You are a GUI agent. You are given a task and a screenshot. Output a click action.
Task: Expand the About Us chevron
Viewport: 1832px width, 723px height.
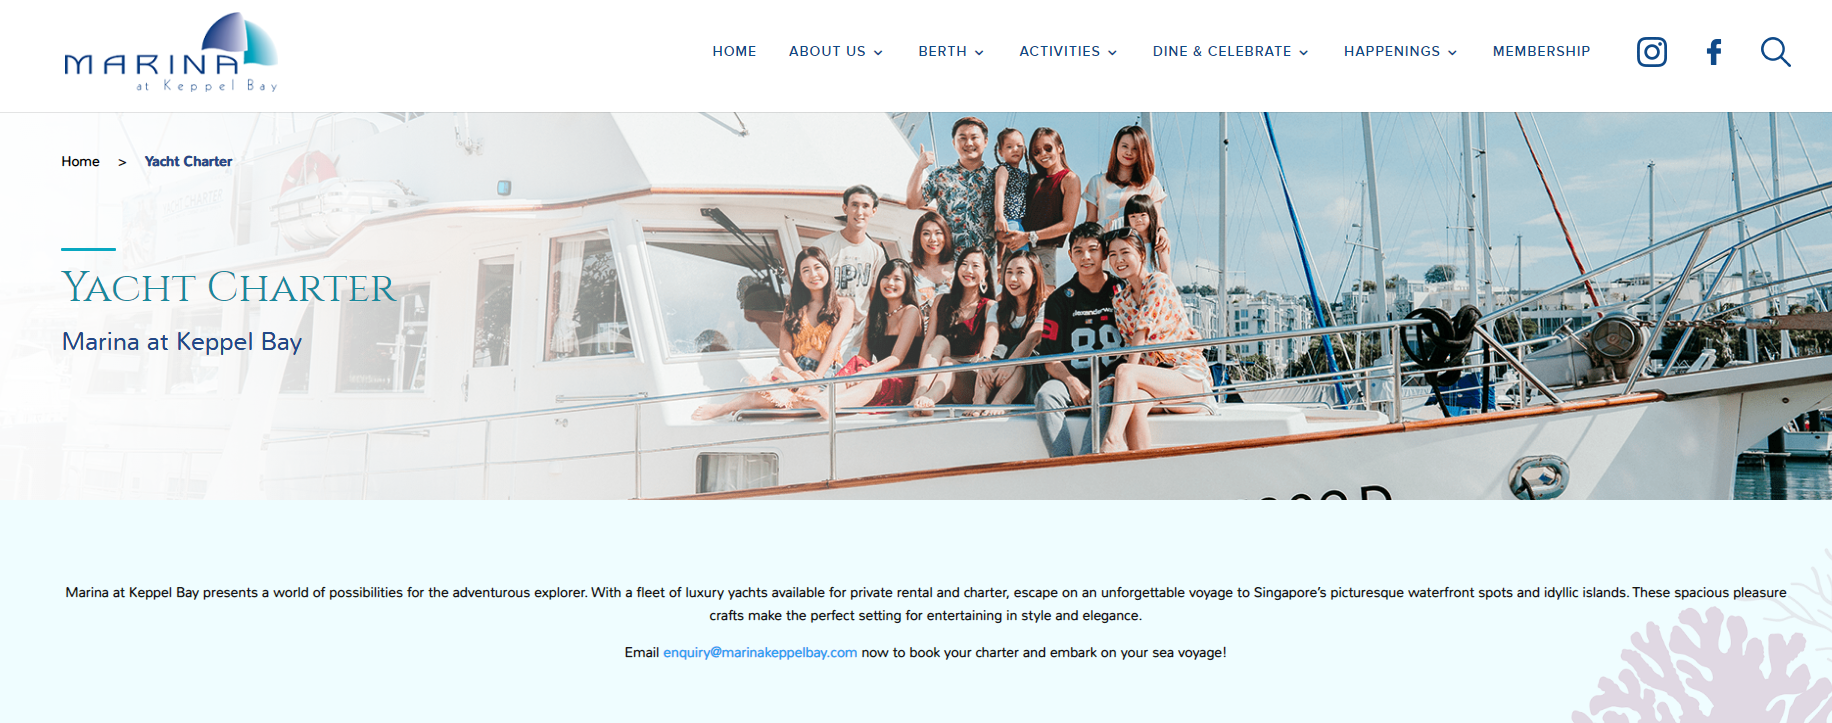pos(878,52)
